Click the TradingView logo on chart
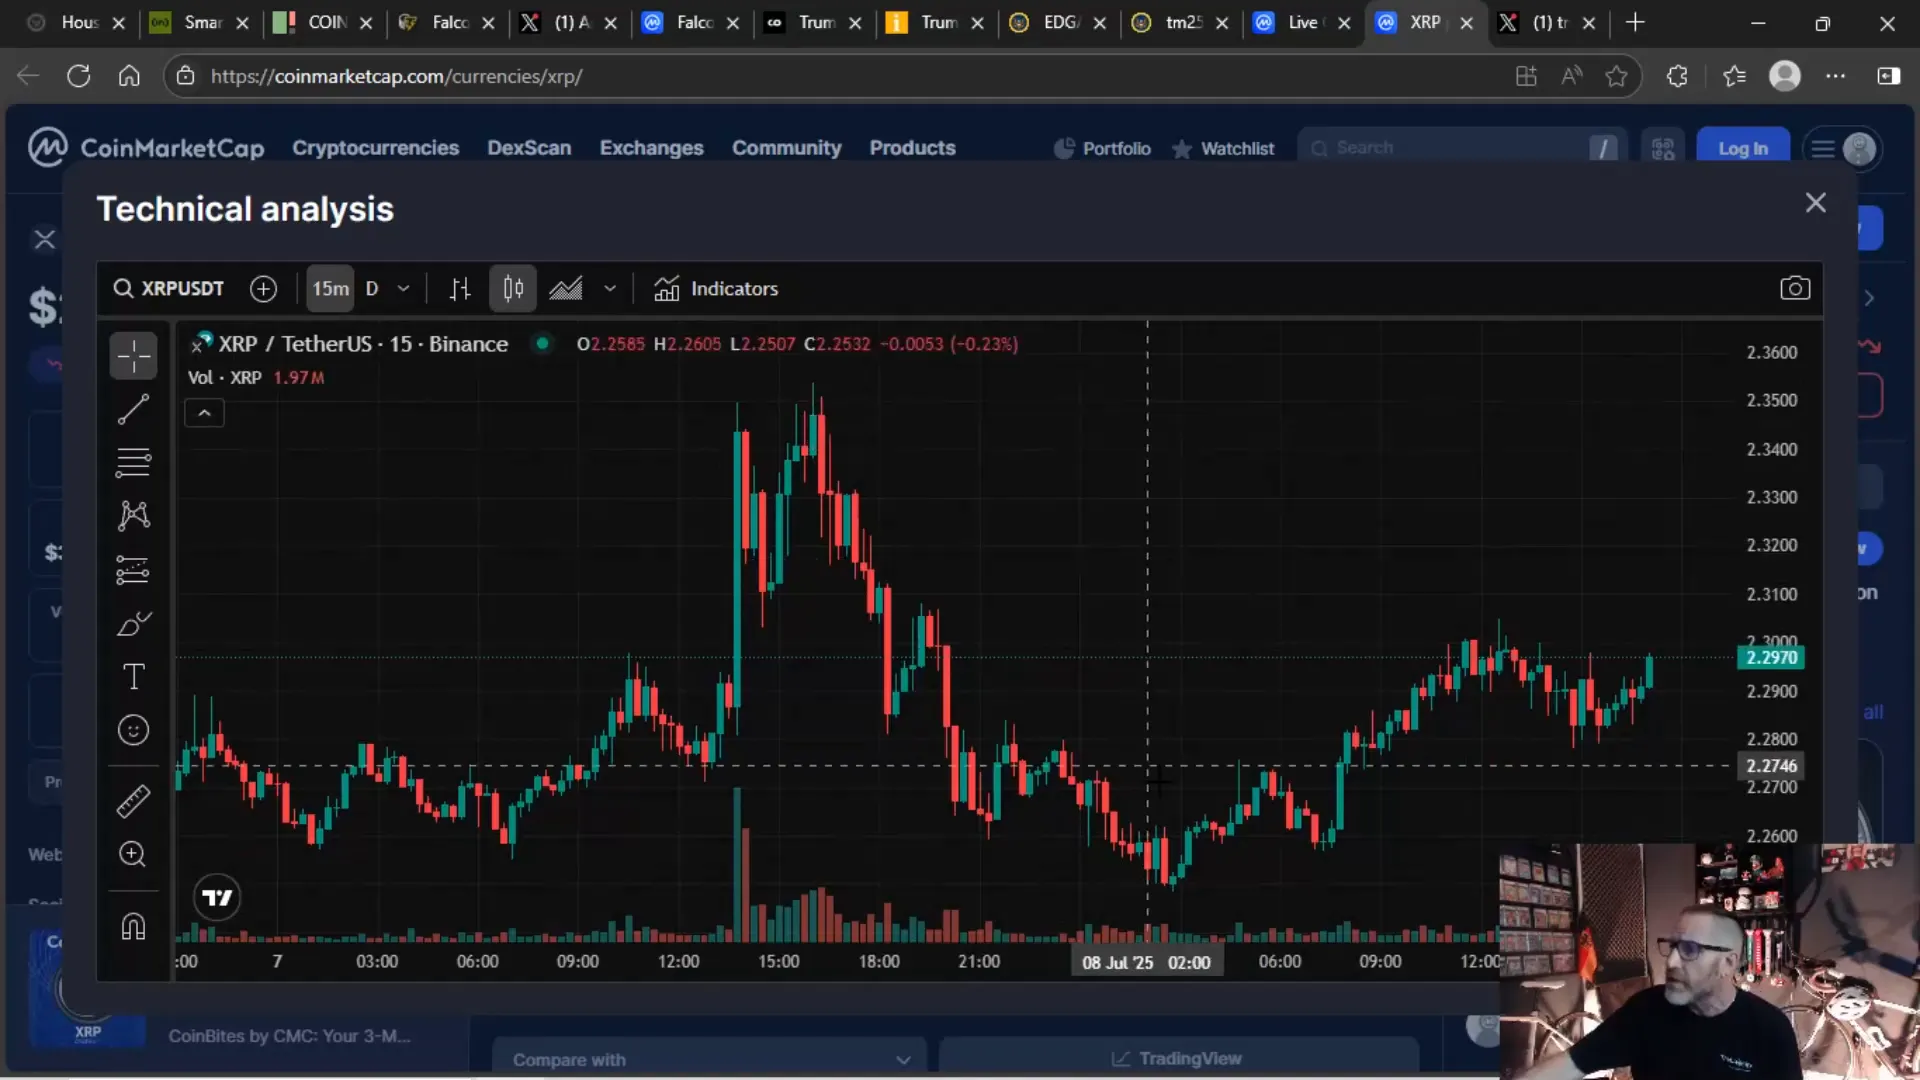This screenshot has width=1920, height=1080. [x=217, y=898]
